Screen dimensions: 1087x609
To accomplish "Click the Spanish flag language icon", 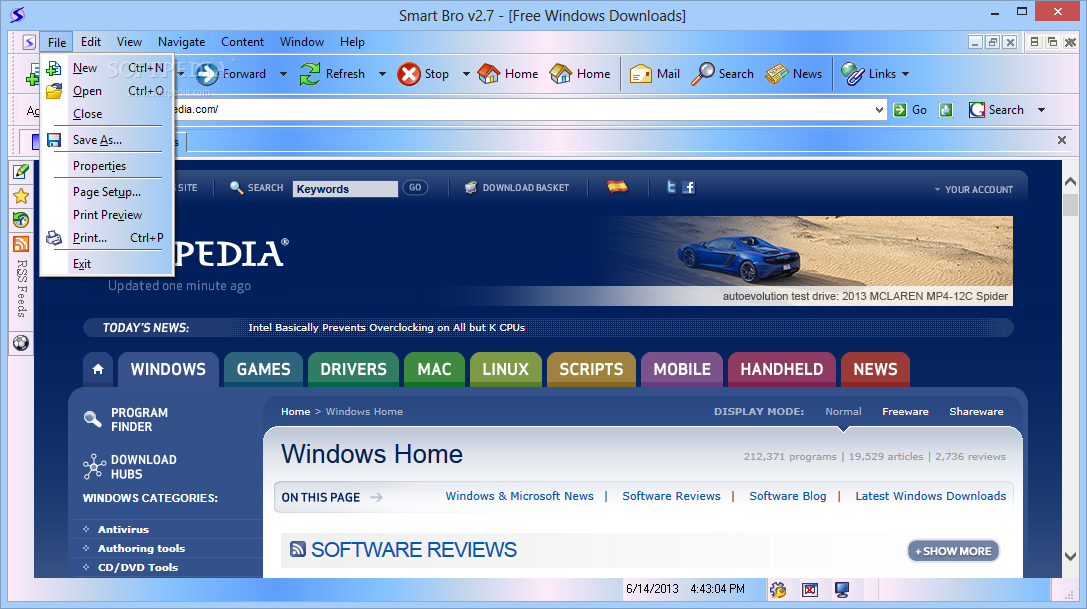I will click(x=617, y=186).
